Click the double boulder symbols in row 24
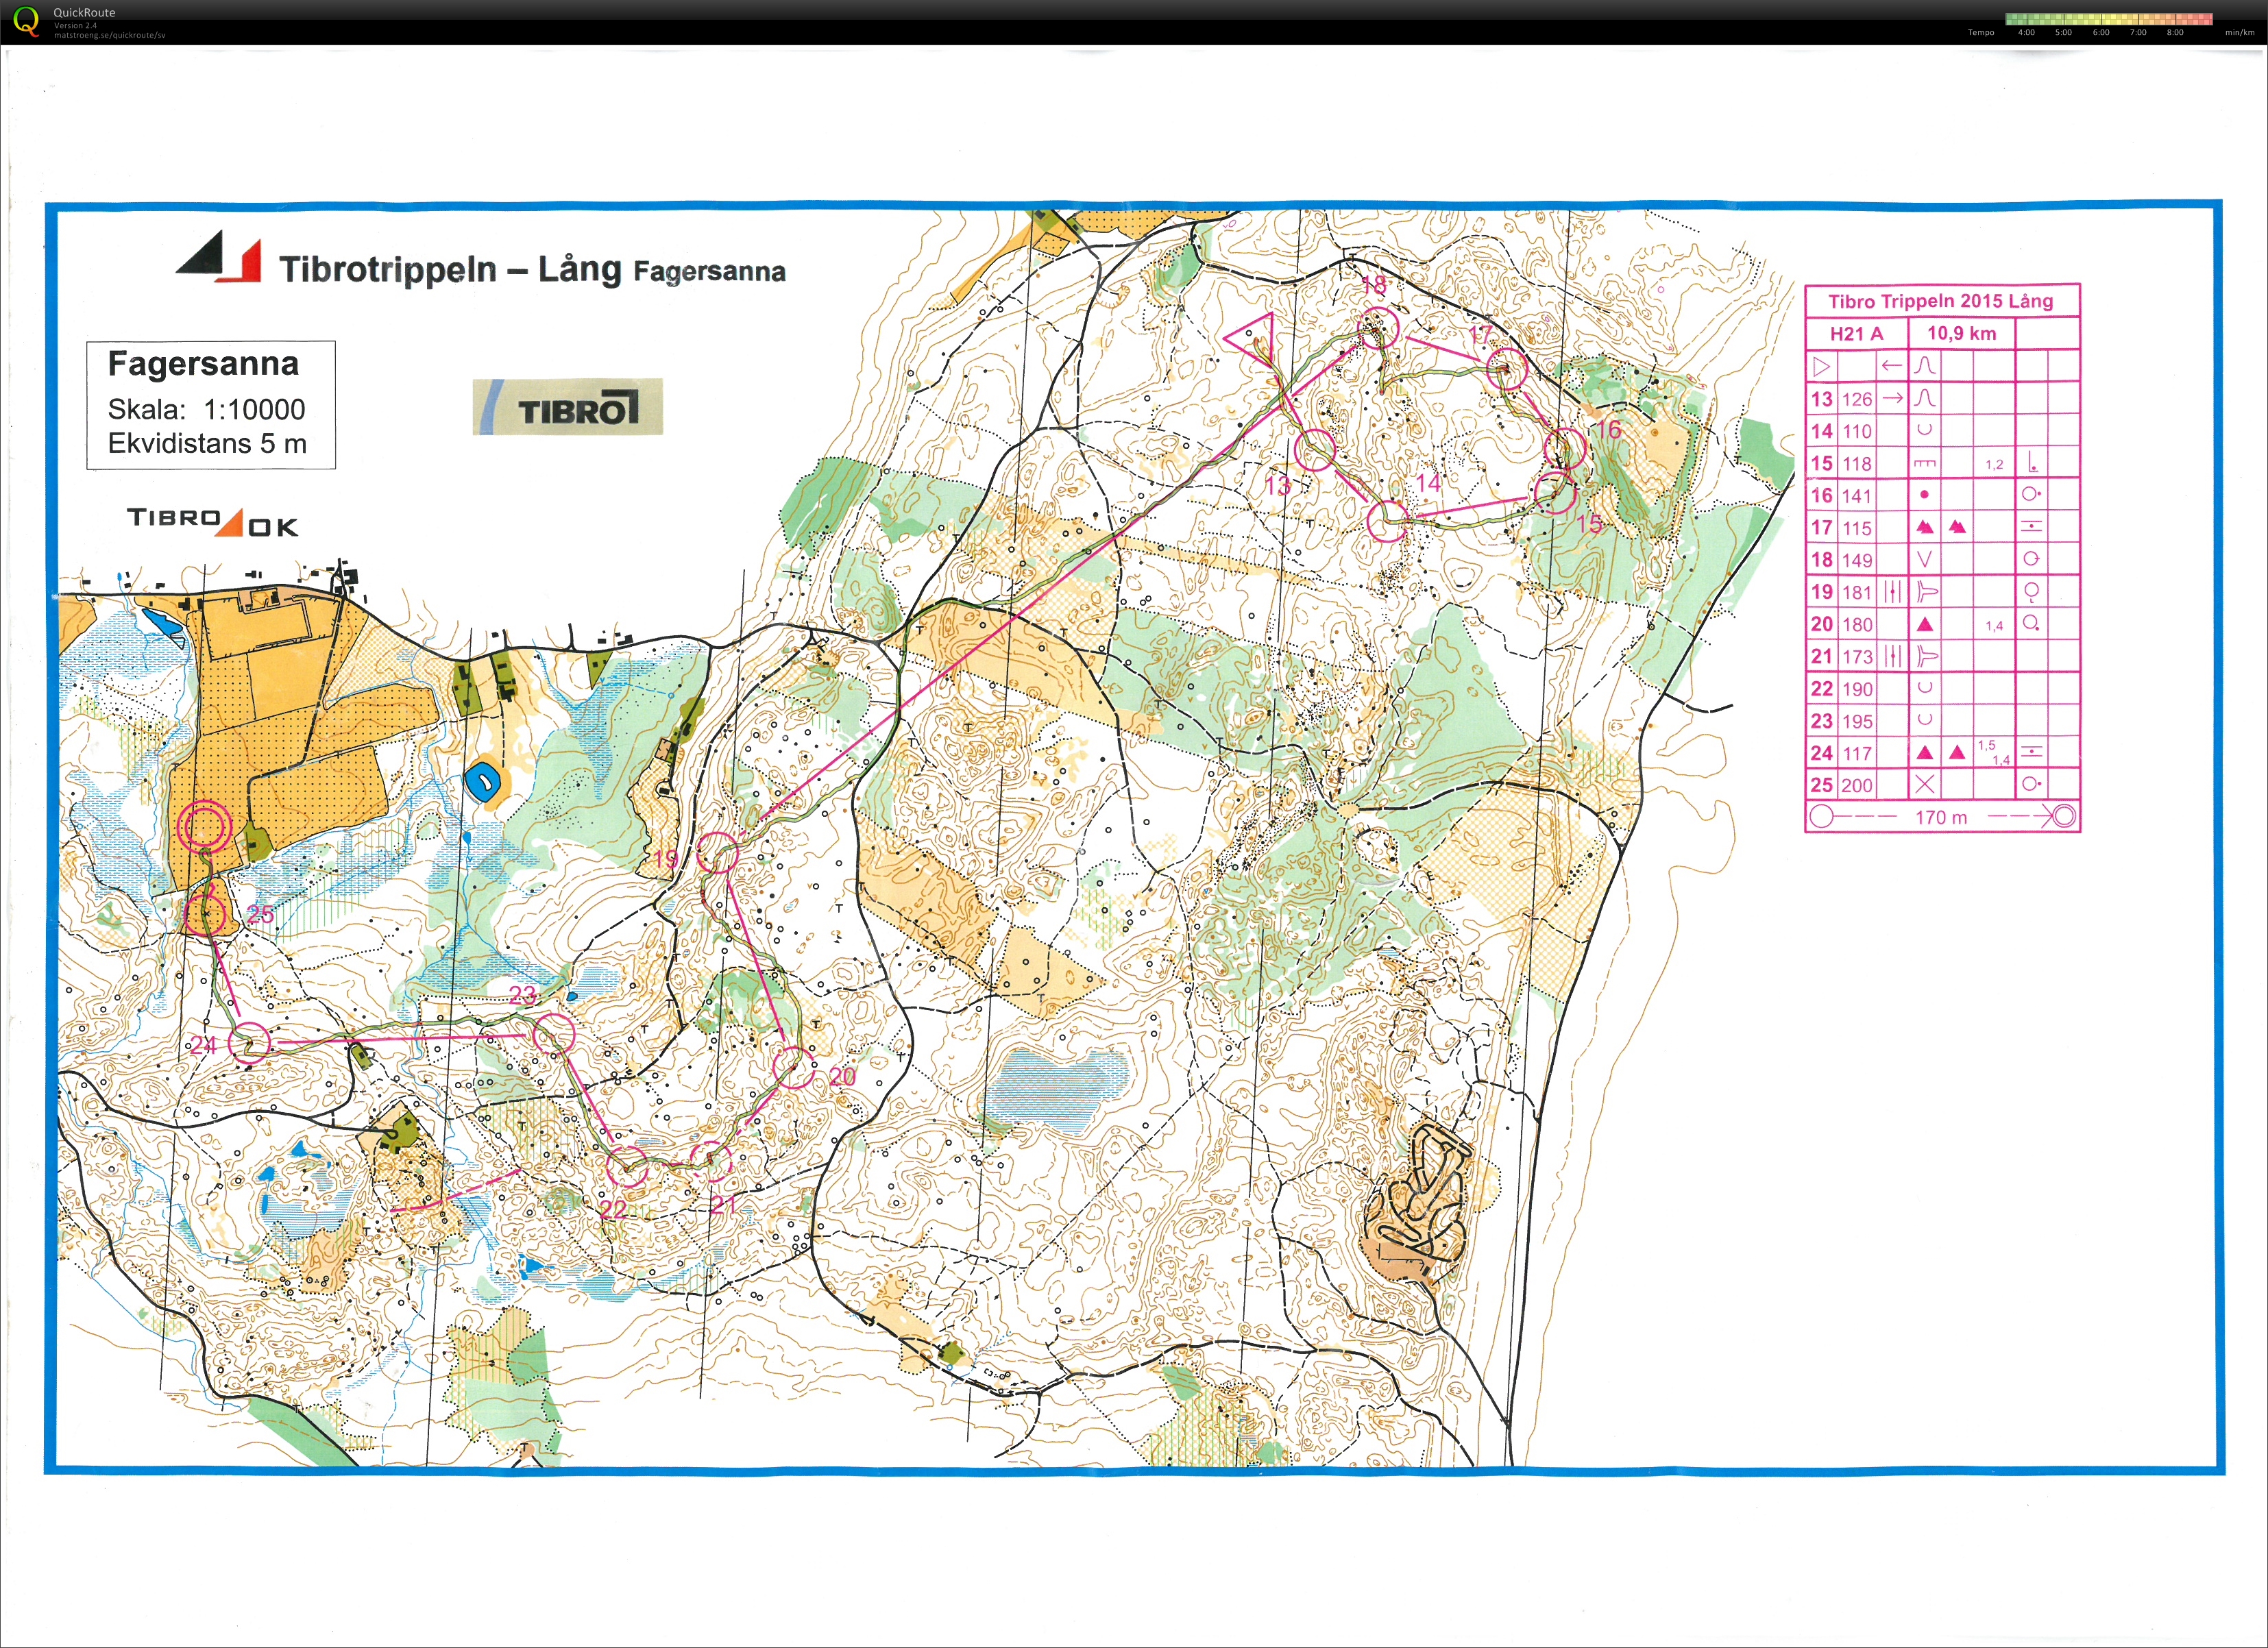The image size is (2268, 1648). coord(1941,752)
